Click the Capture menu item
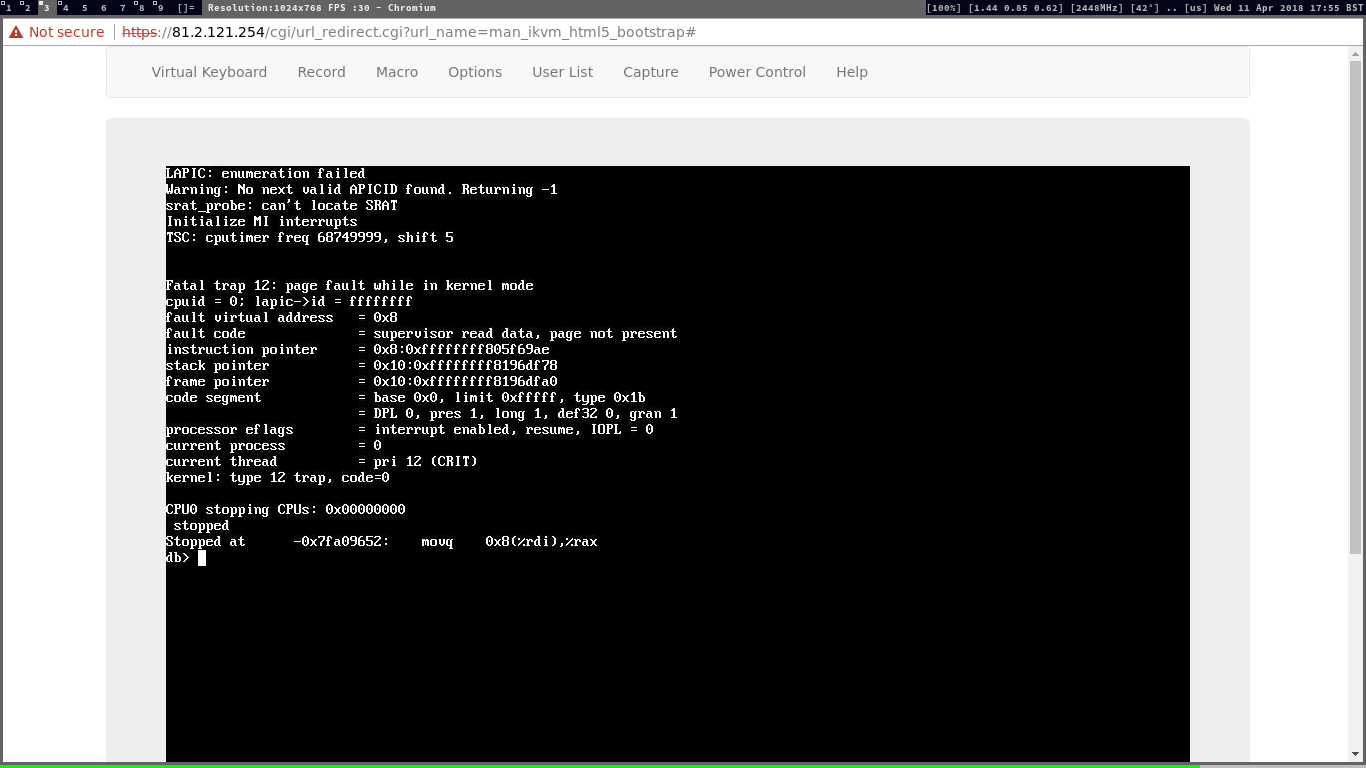The width and height of the screenshot is (1366, 768). pyautogui.click(x=650, y=72)
